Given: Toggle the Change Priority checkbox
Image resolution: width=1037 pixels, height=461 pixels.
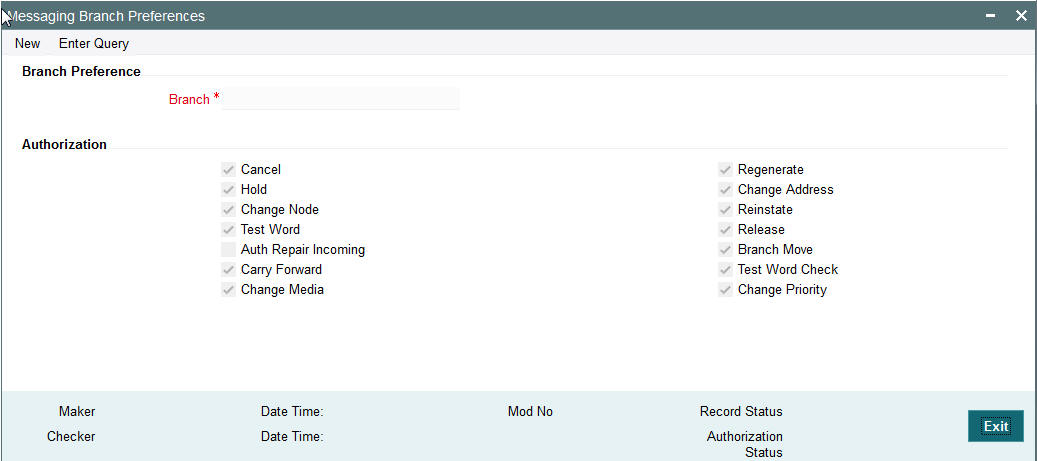Looking at the screenshot, I should point(726,290).
